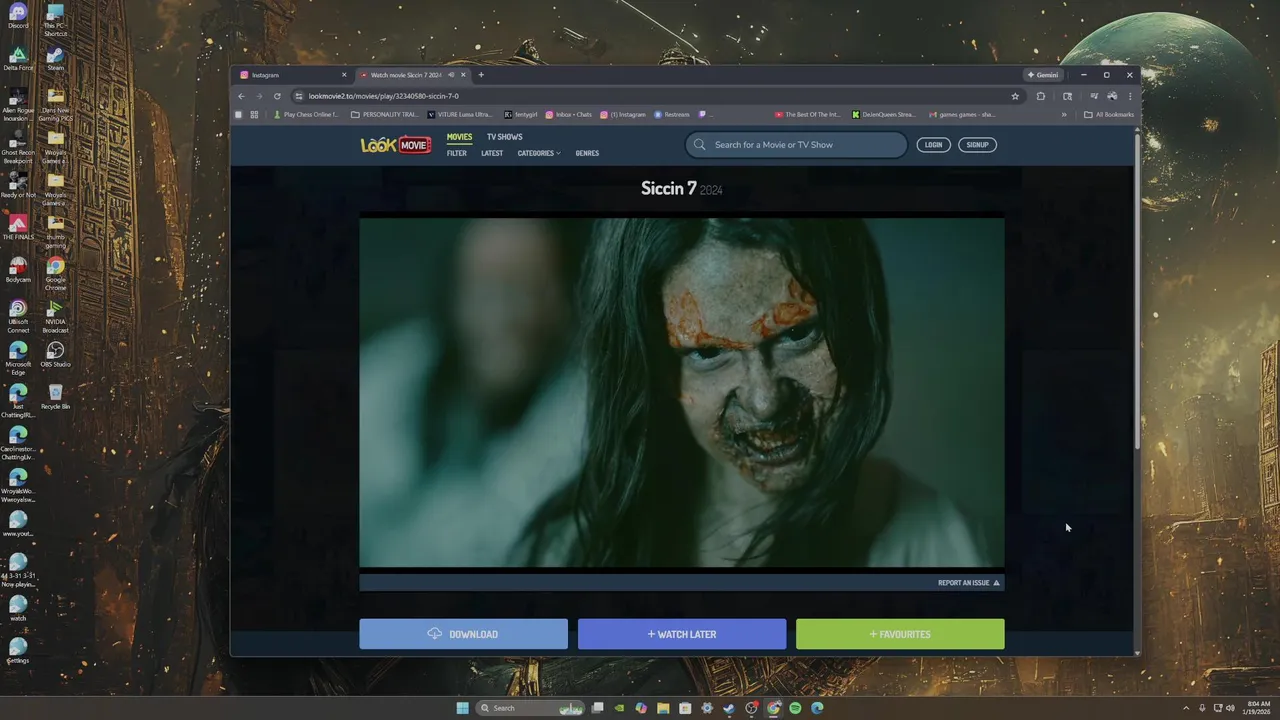Viewport: 1280px width, 720px height.
Task: Expand the hidden bookmarks chevron
Action: (1064, 115)
